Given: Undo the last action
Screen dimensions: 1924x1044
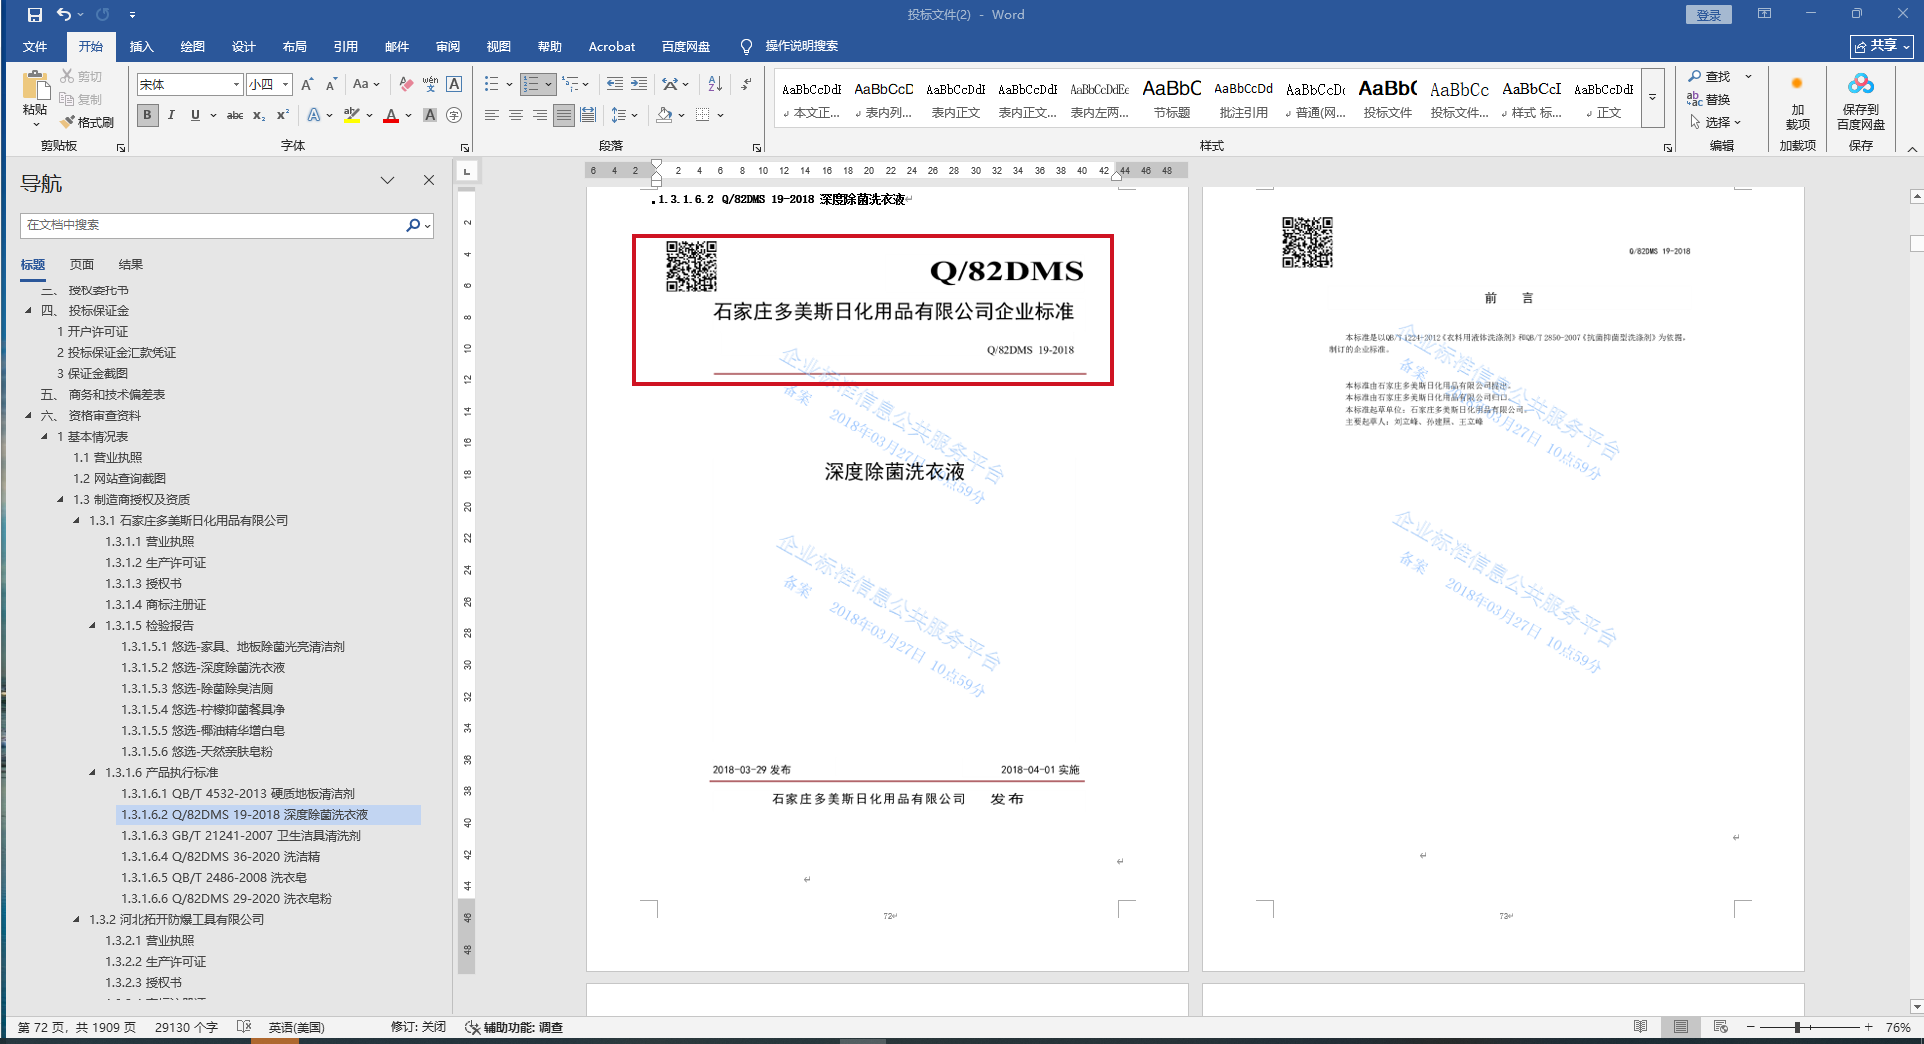Looking at the screenshot, I should [x=64, y=15].
